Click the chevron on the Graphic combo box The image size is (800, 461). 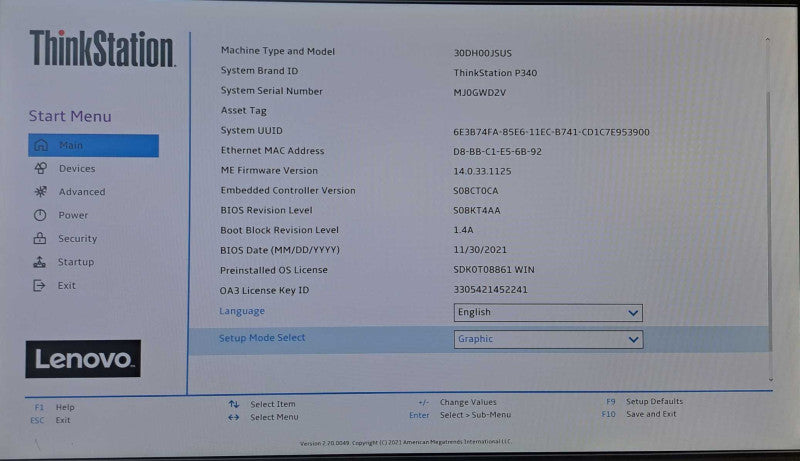(634, 340)
